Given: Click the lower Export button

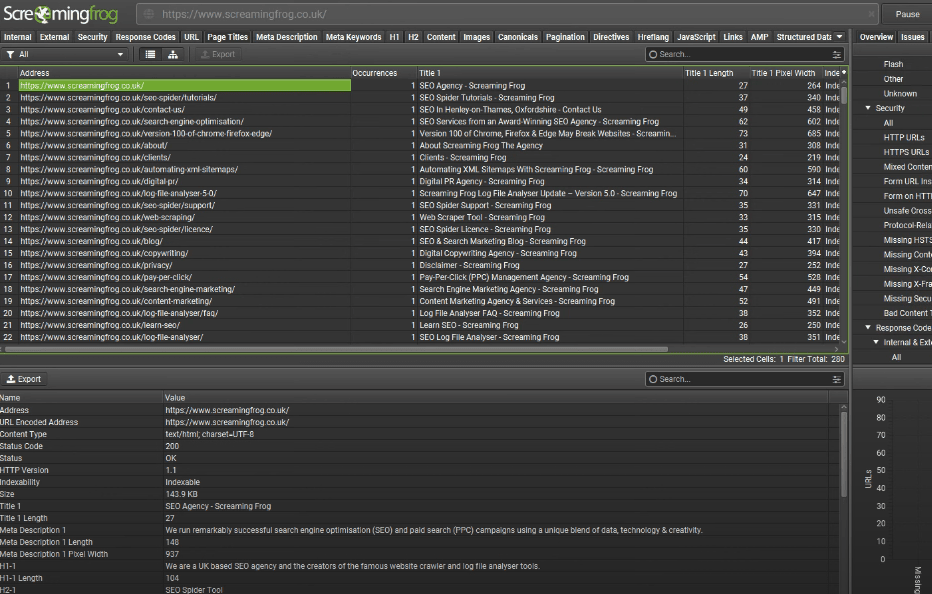Looking at the screenshot, I should [x=24, y=379].
